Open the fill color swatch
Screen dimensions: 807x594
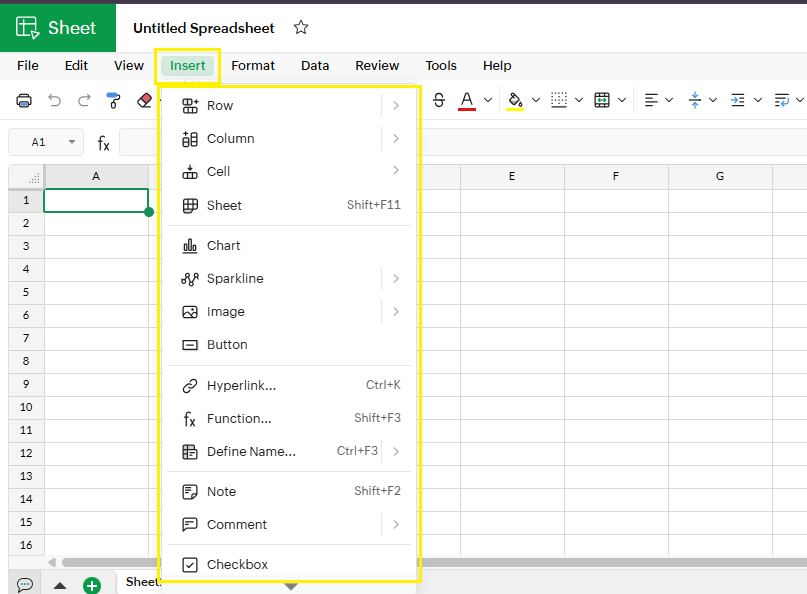(513, 100)
